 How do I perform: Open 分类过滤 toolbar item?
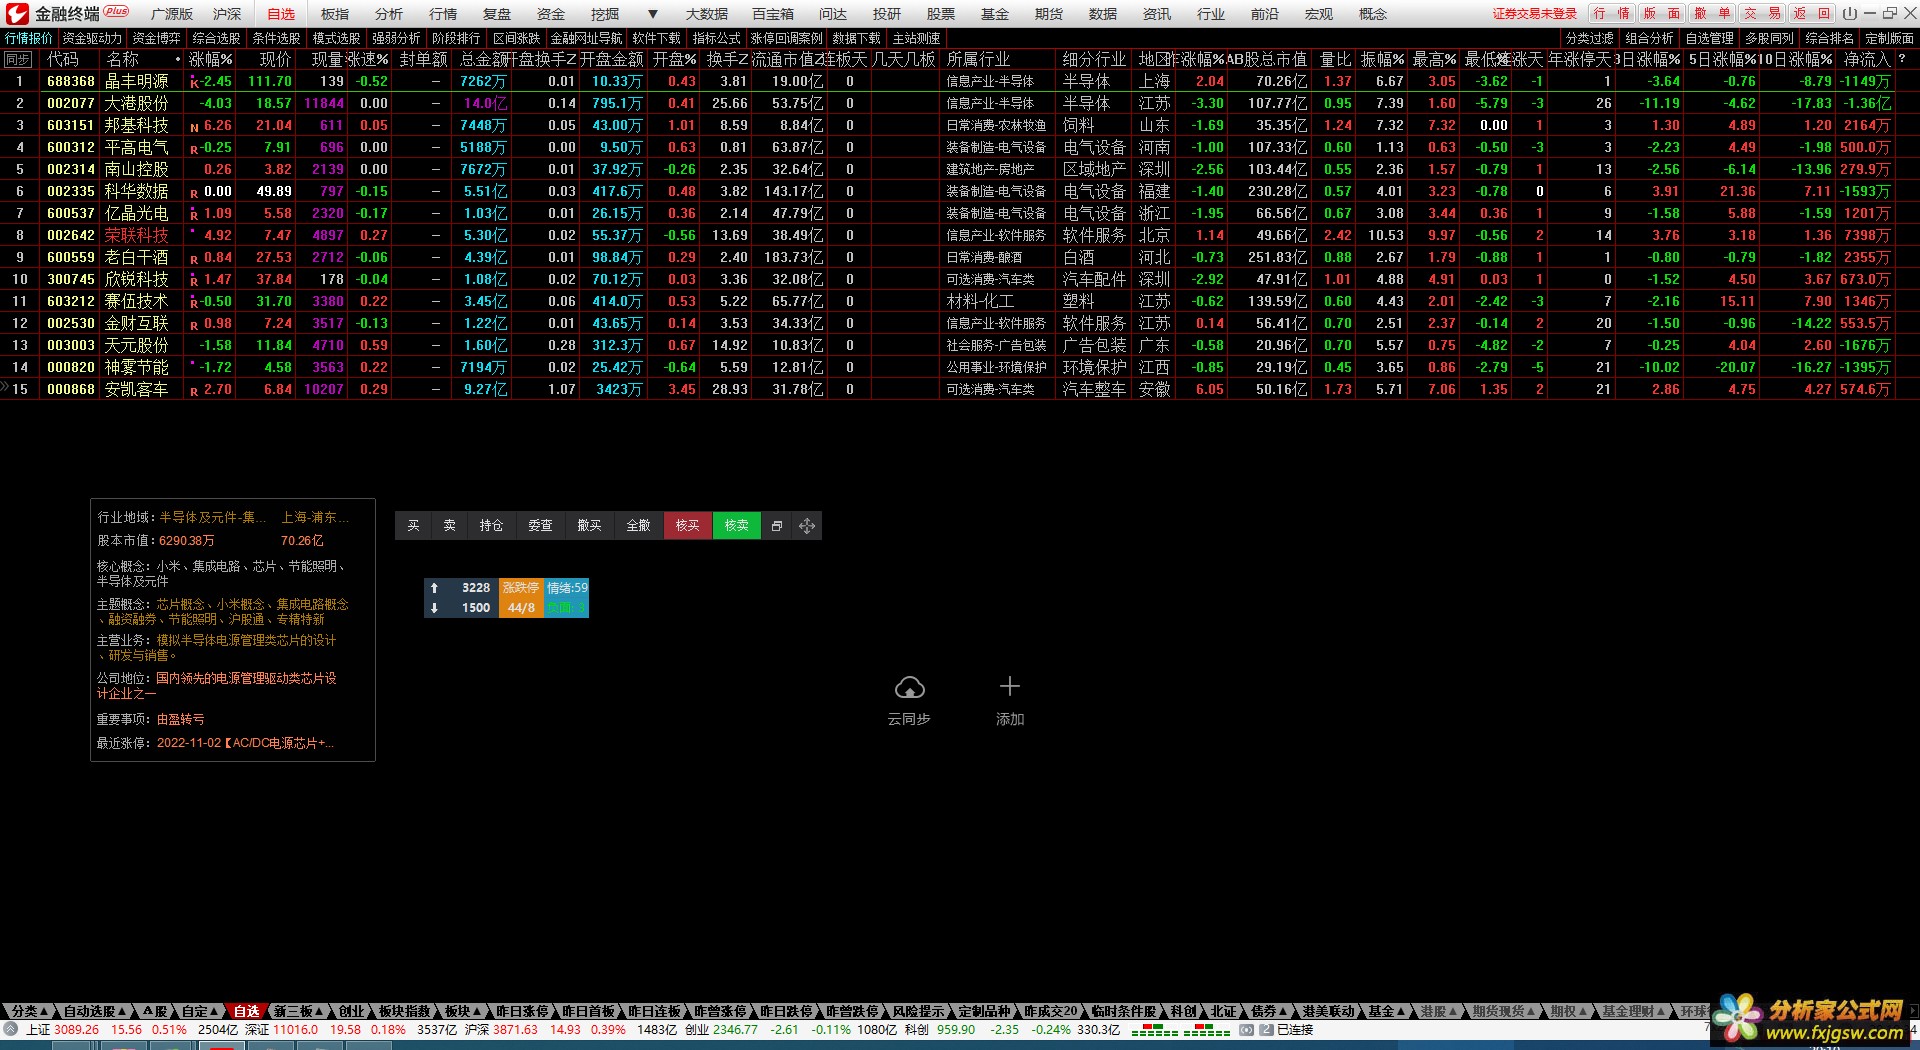pyautogui.click(x=1590, y=38)
